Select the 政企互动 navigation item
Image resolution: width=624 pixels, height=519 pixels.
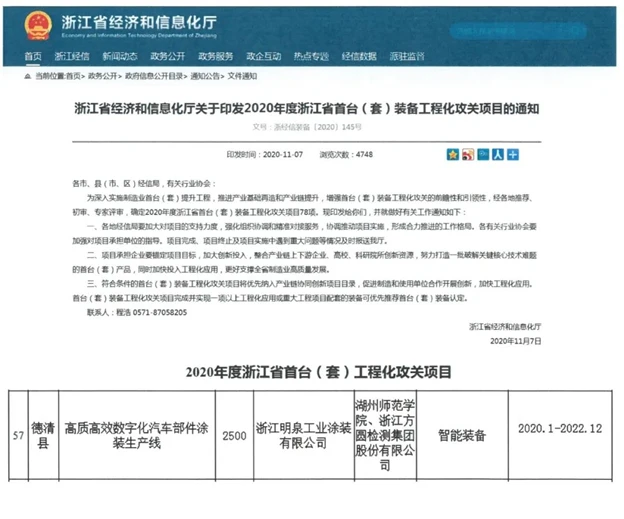tap(263, 56)
